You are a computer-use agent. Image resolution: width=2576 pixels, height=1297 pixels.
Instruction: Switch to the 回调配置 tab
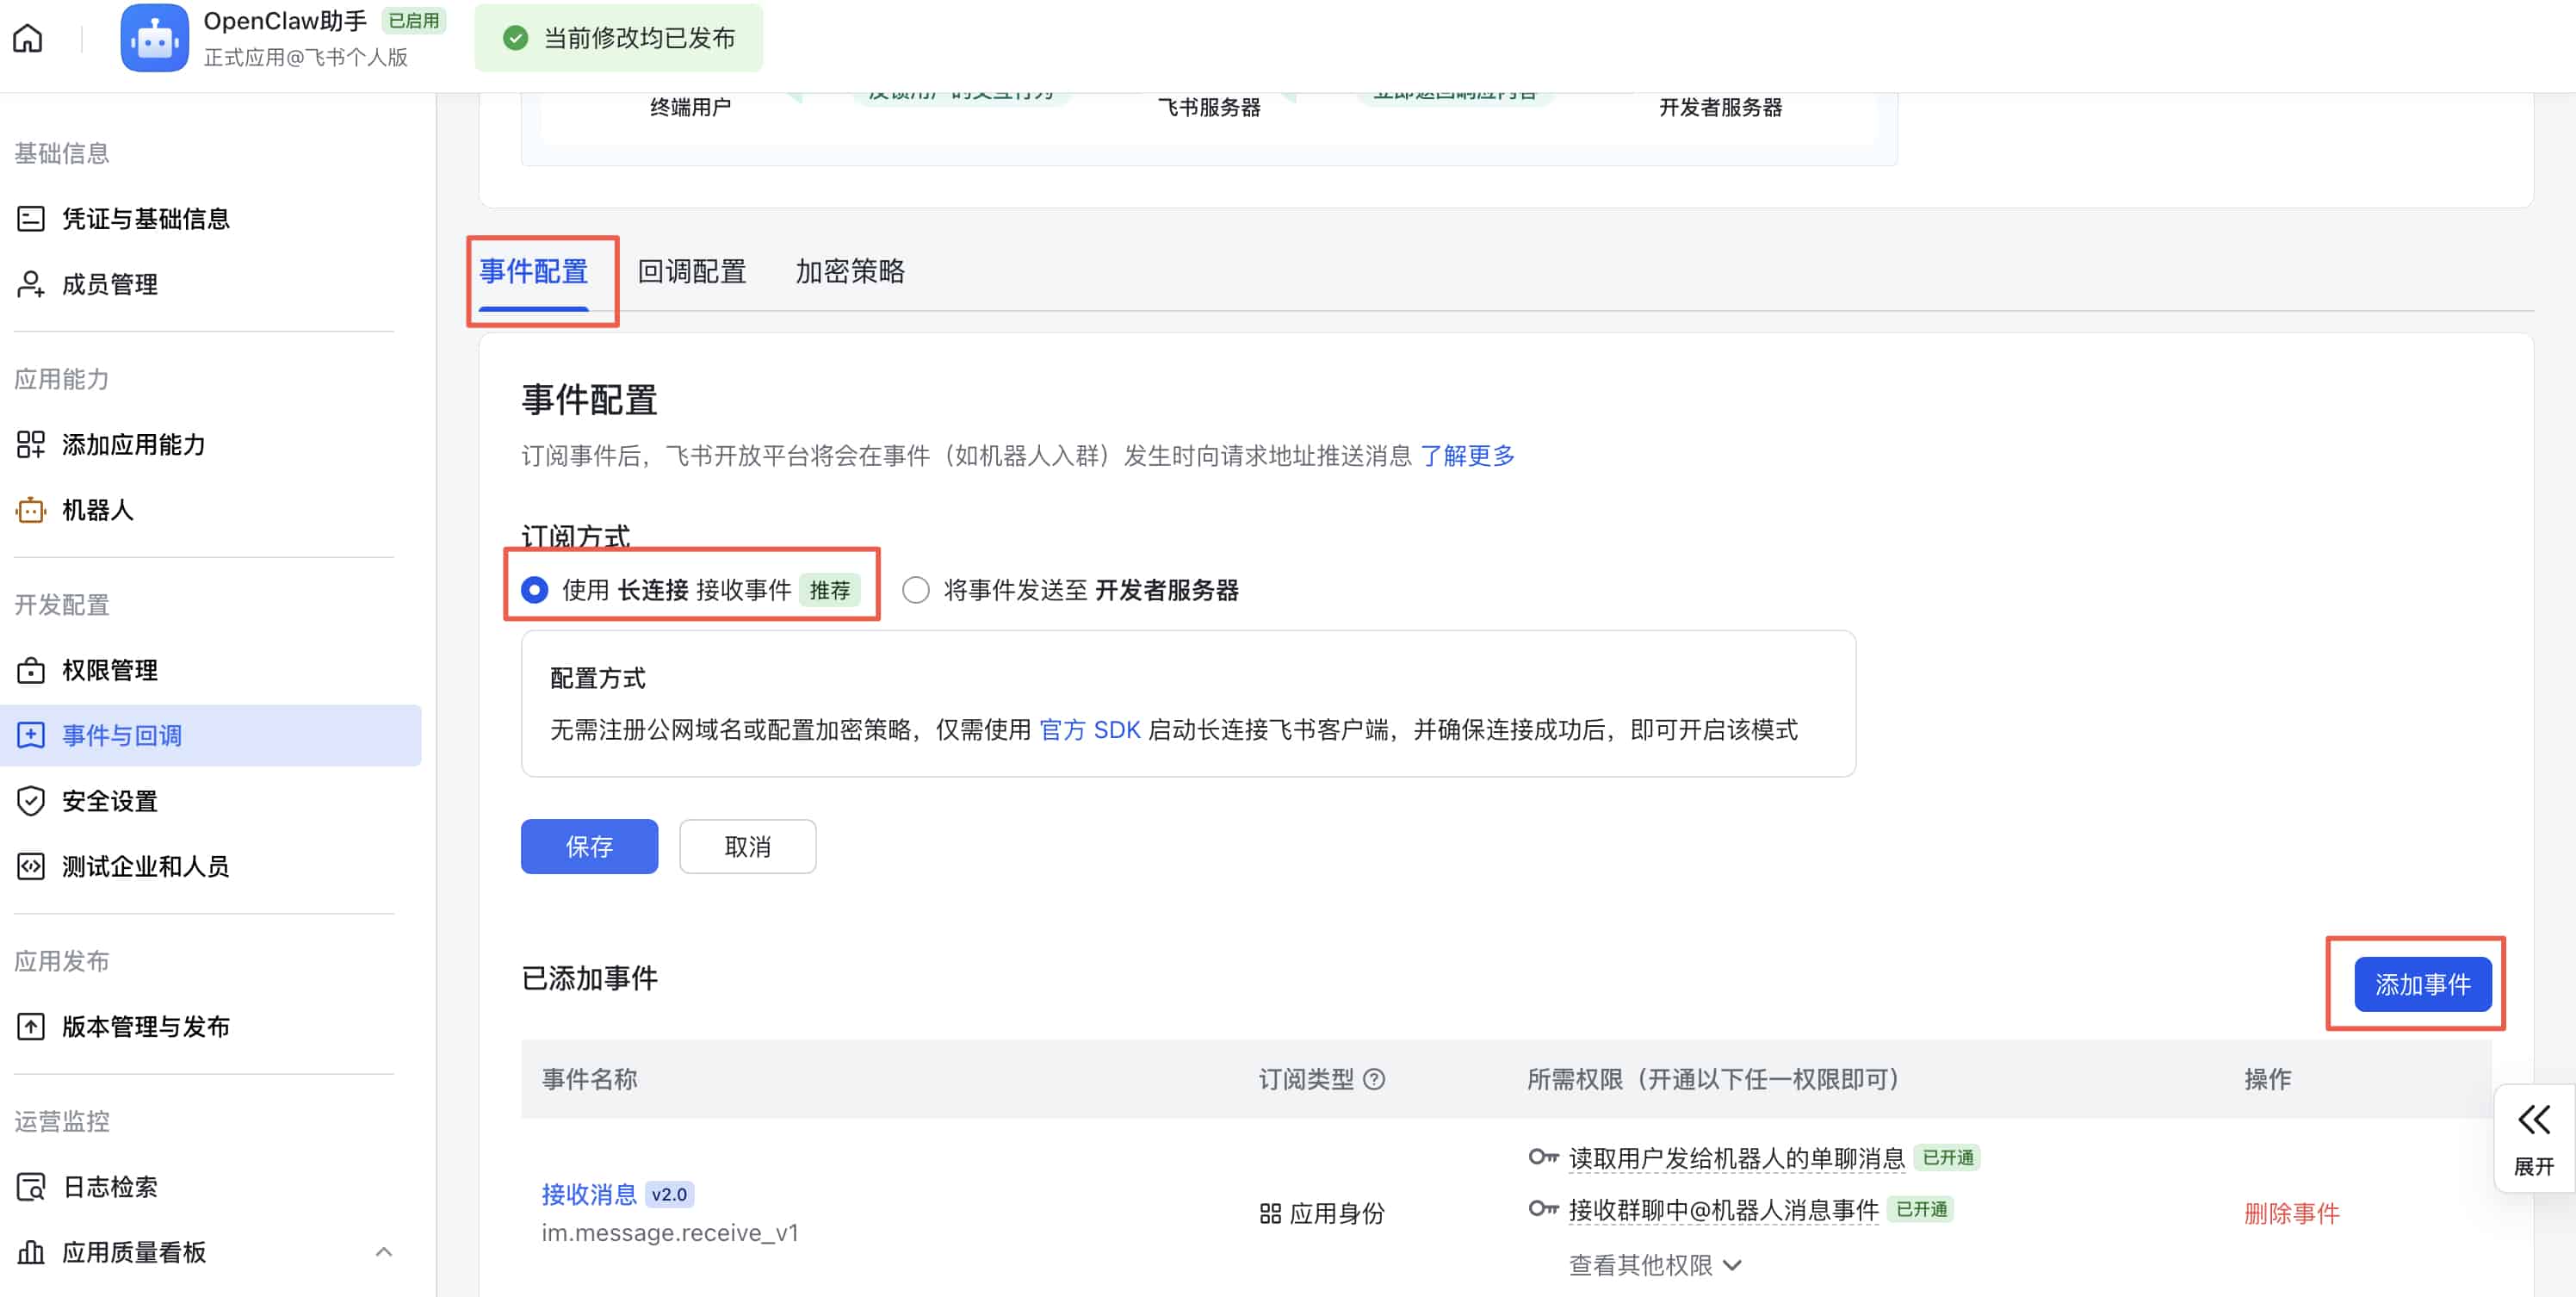(691, 271)
